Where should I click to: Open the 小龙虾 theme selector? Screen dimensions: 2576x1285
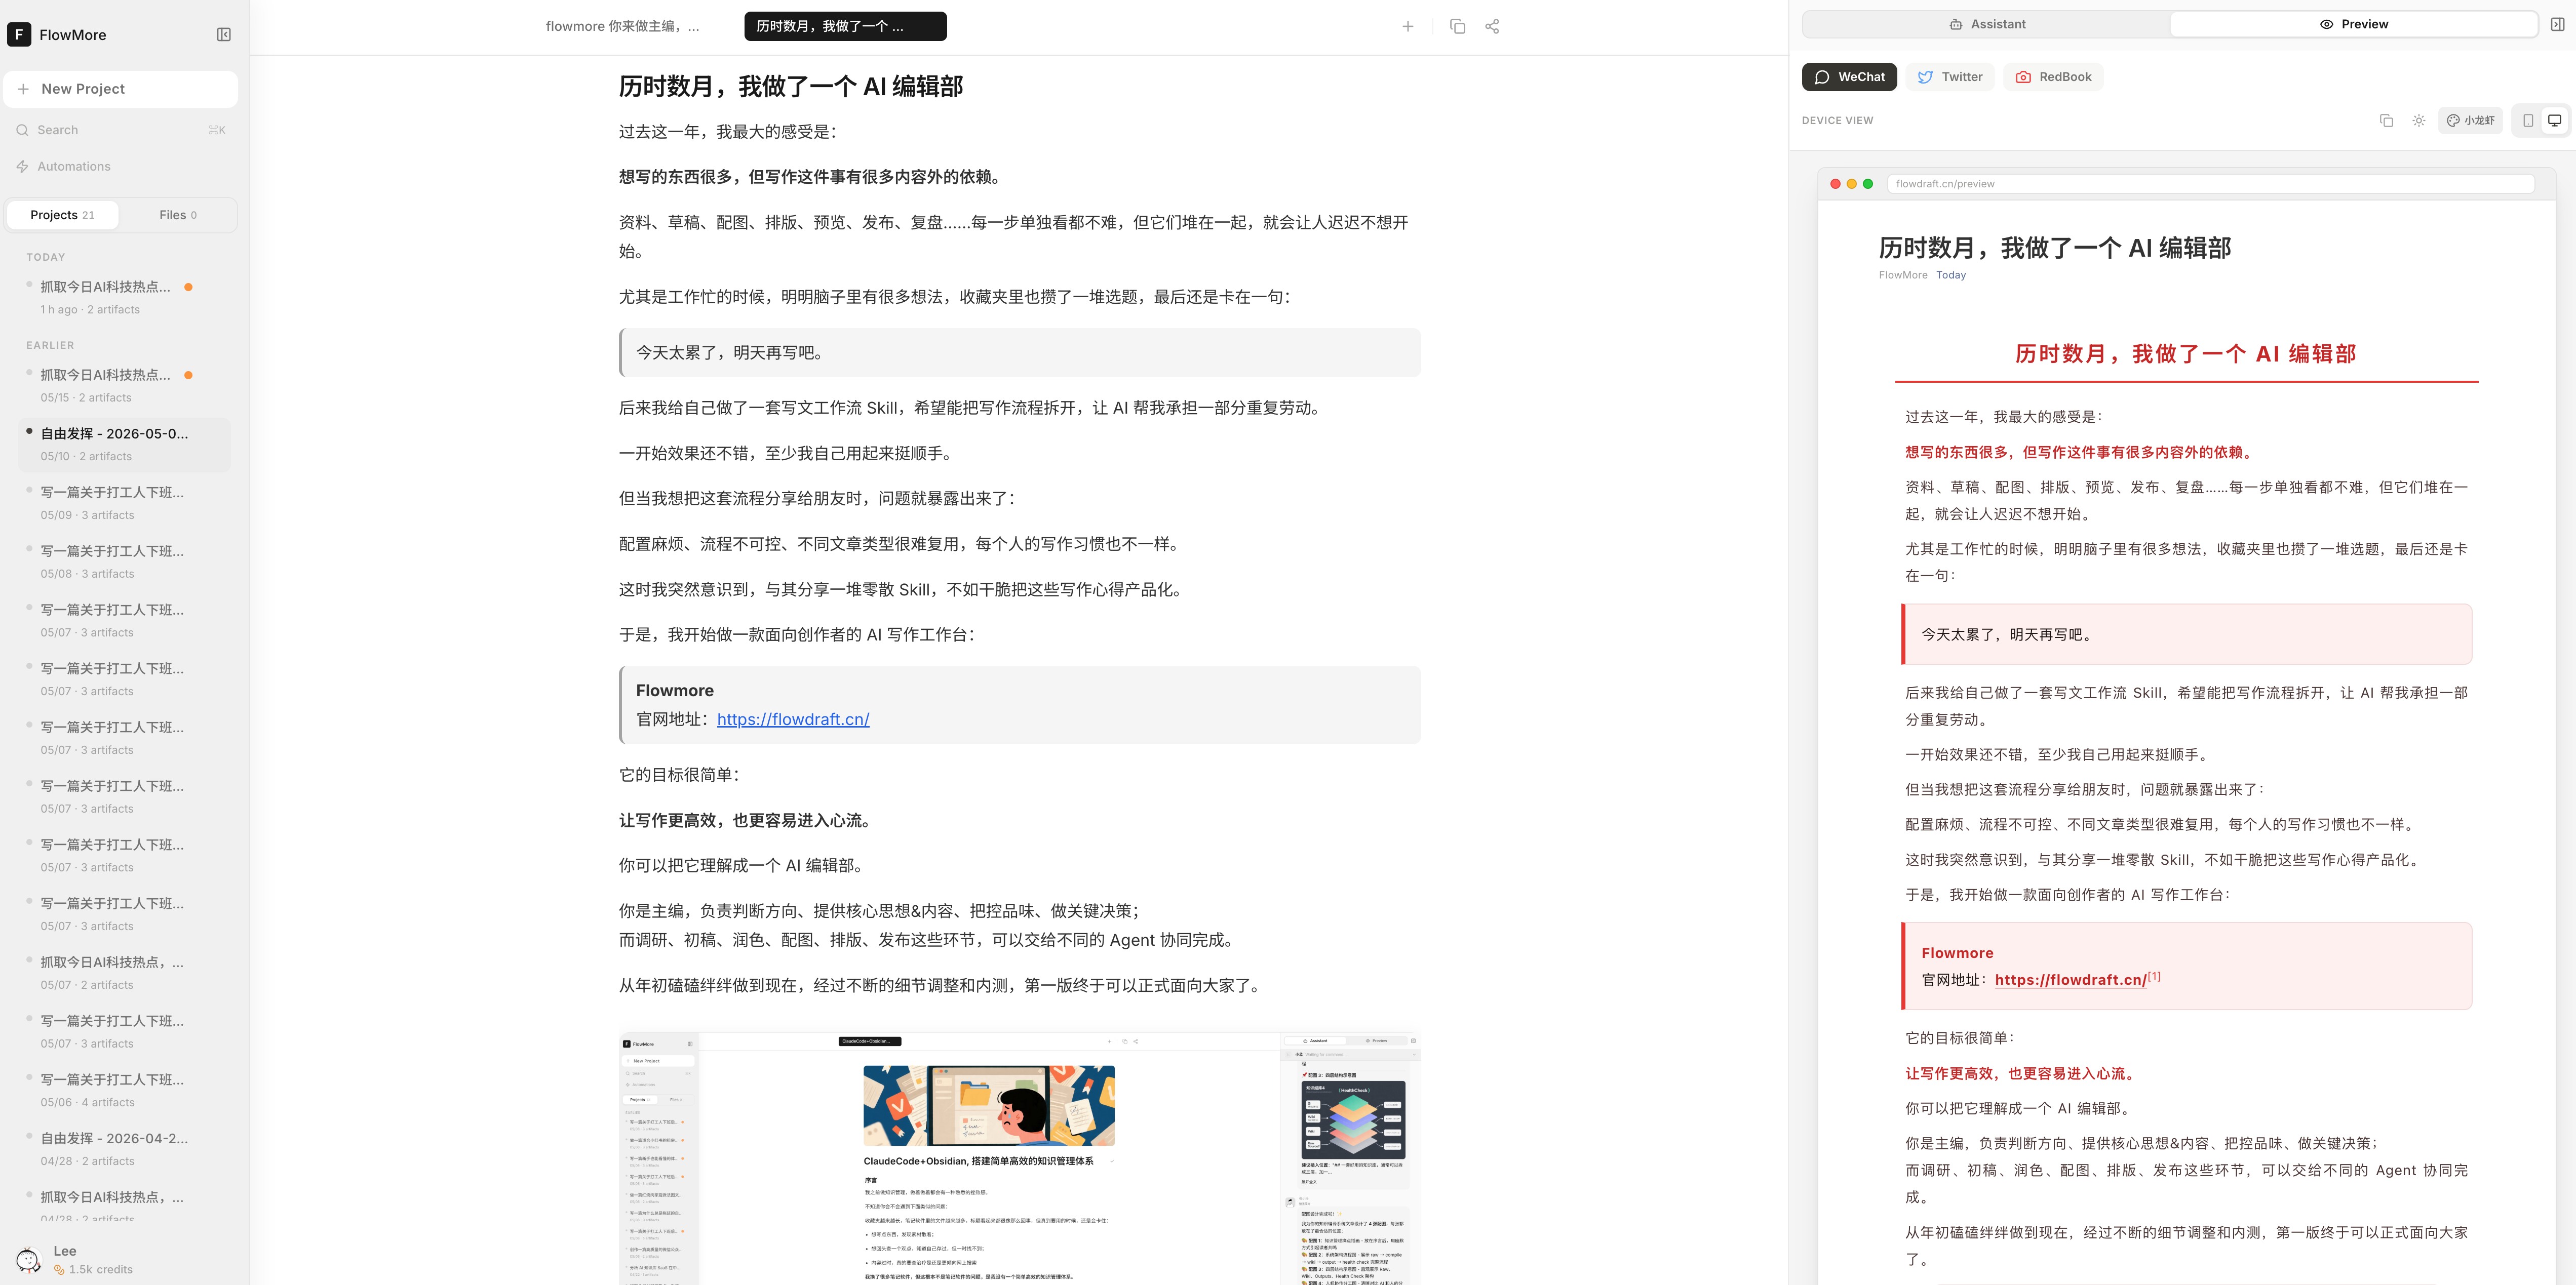(2470, 120)
